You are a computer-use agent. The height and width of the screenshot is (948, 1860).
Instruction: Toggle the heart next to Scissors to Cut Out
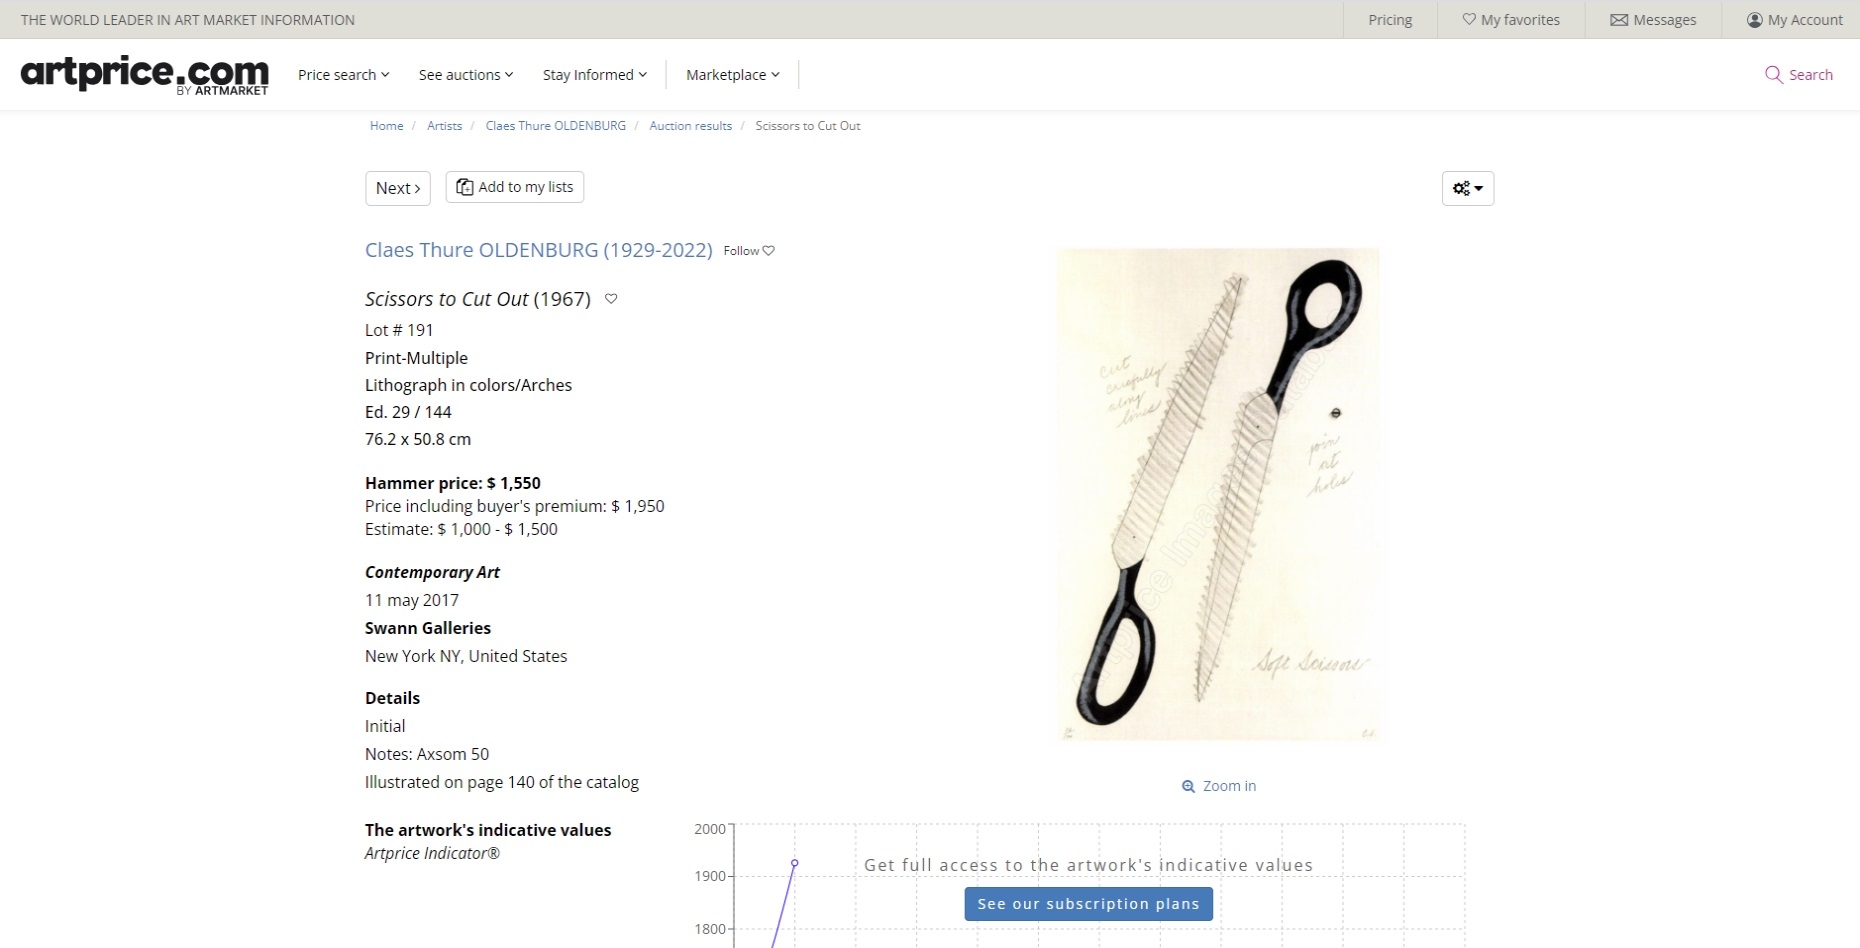click(x=611, y=299)
